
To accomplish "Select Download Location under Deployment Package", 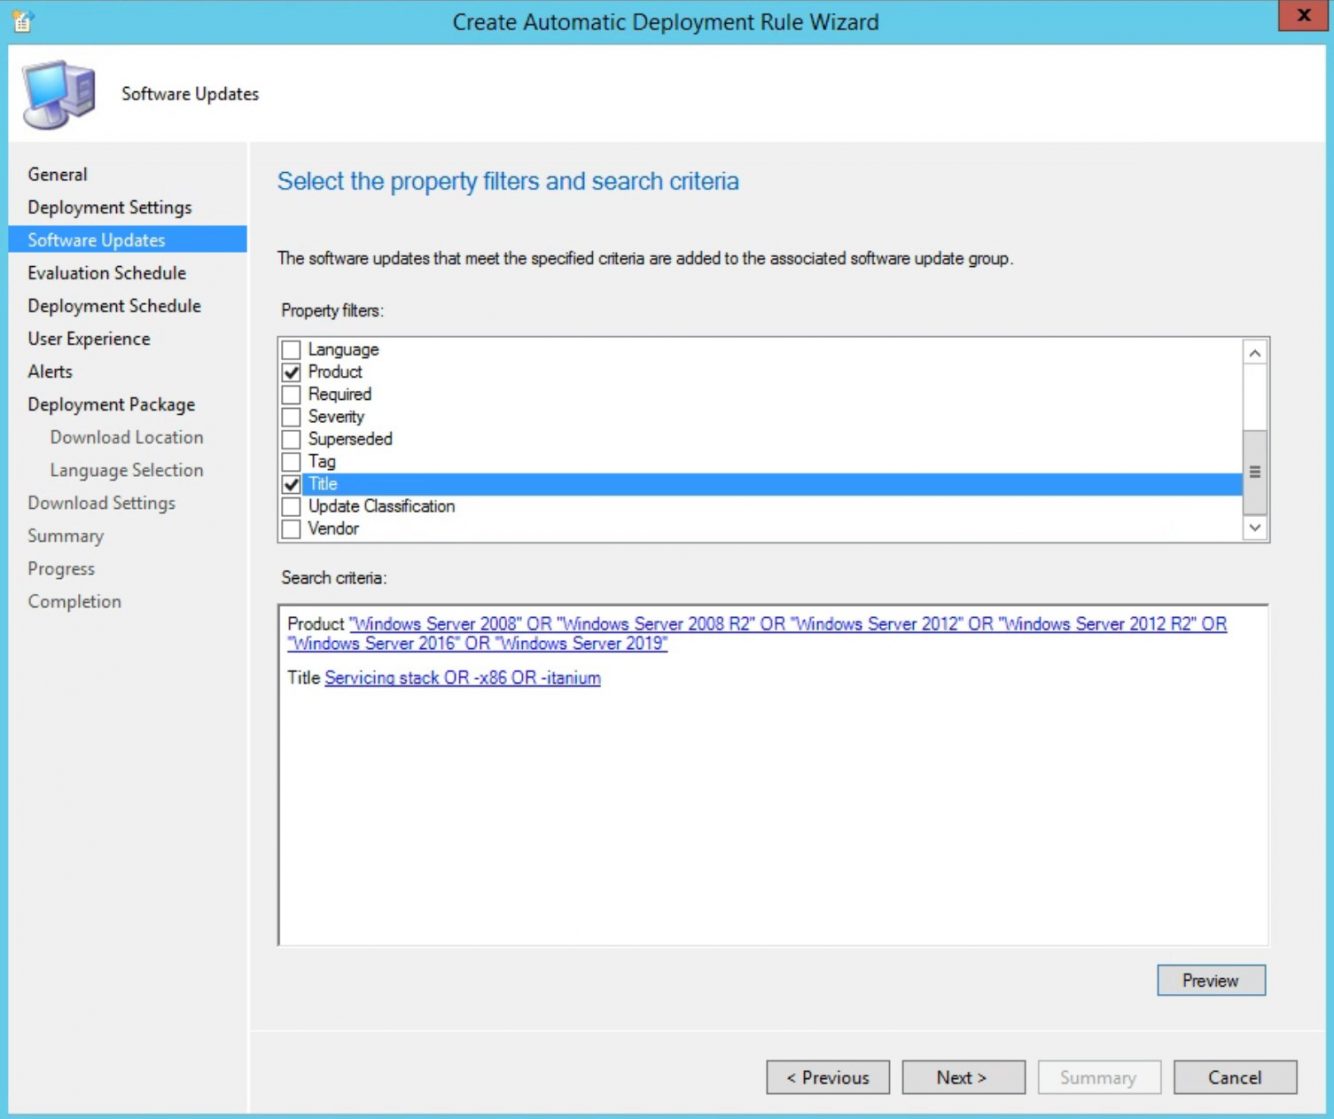I will (x=125, y=437).
